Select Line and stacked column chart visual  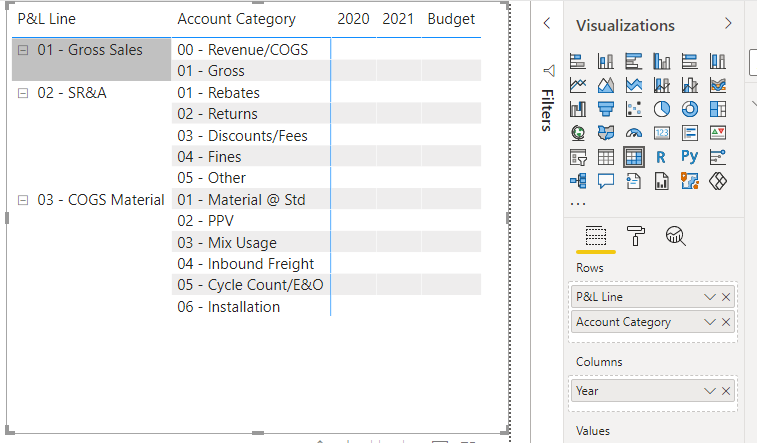(x=662, y=85)
